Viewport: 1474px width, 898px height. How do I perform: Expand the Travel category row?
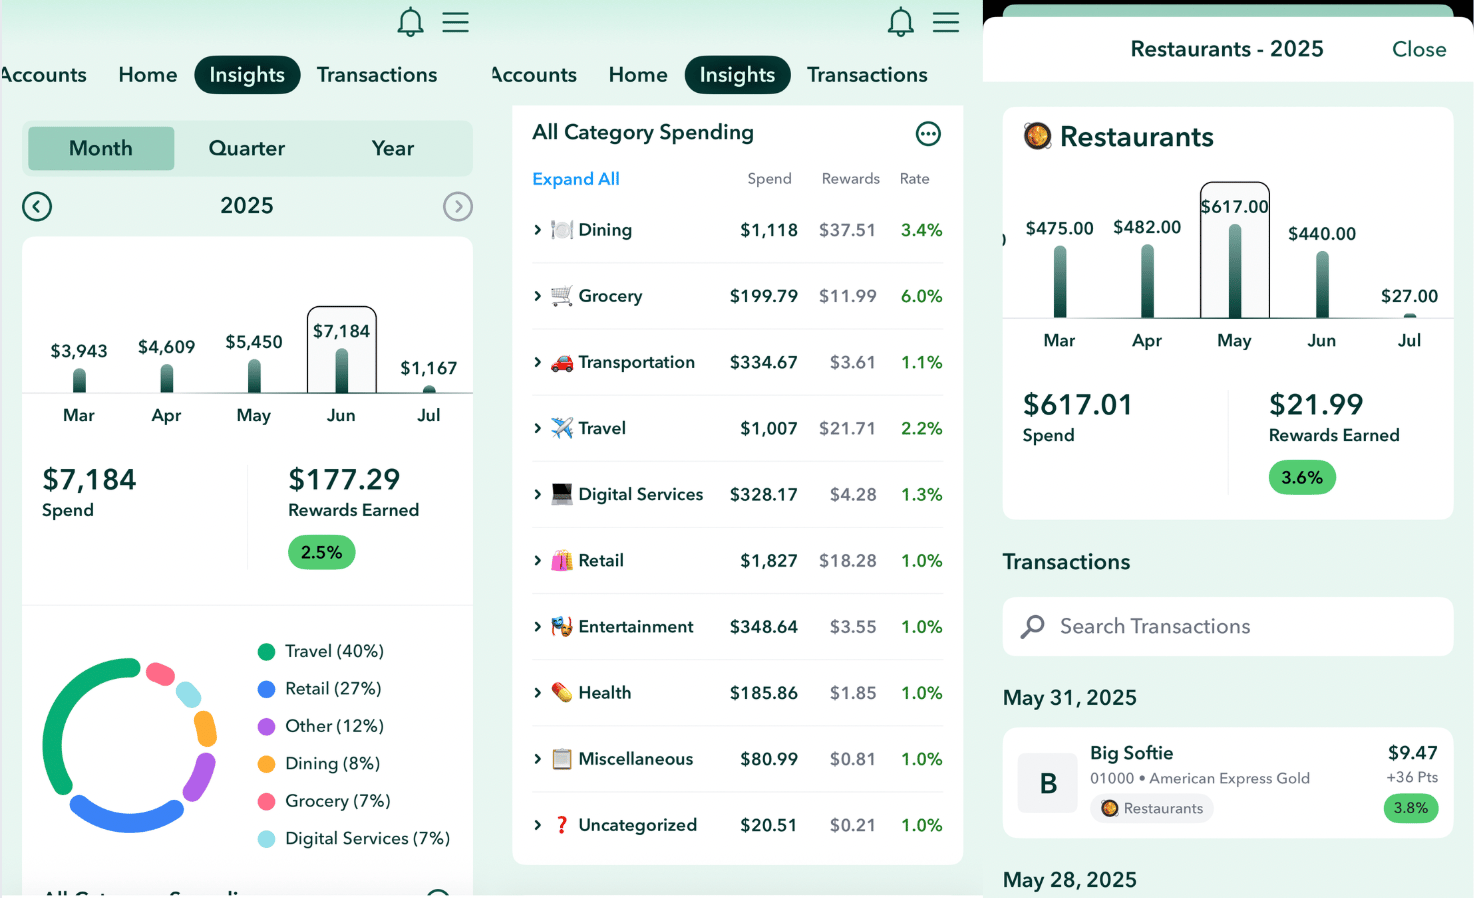[537, 428]
